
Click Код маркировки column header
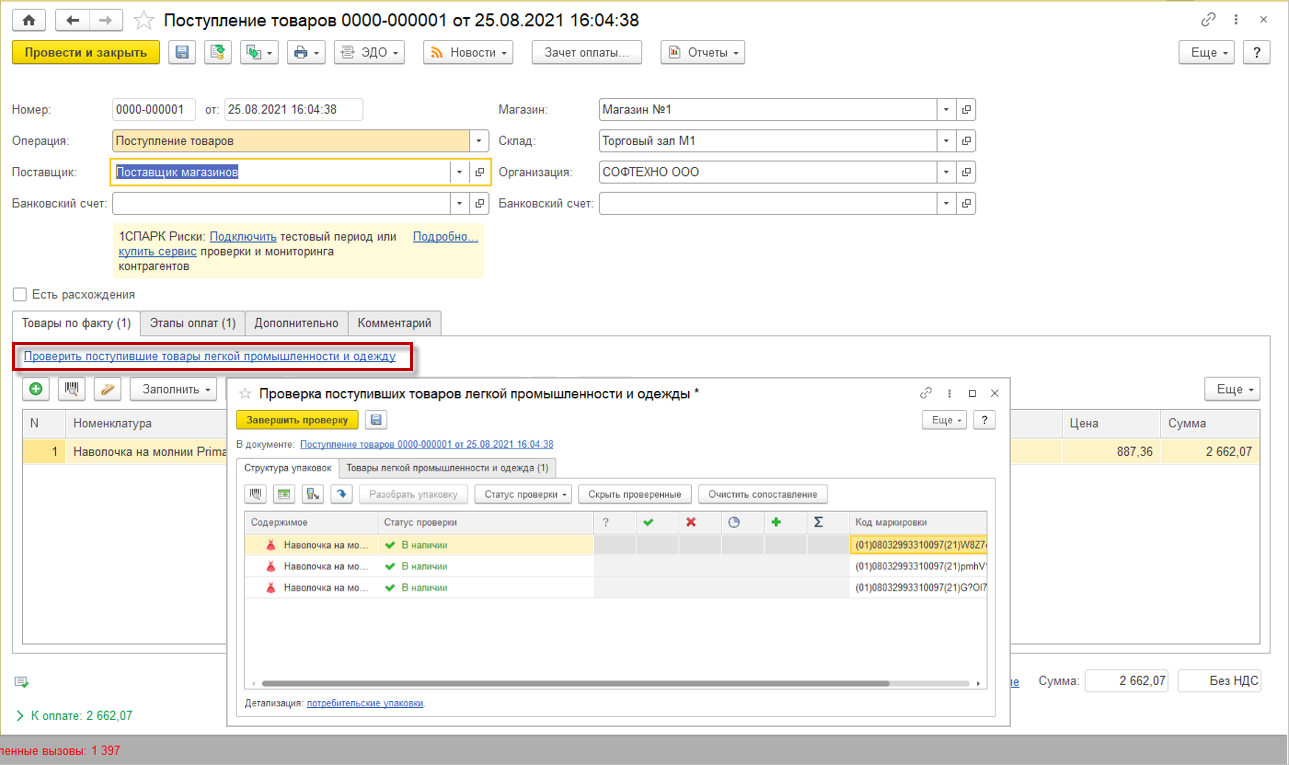coord(918,522)
